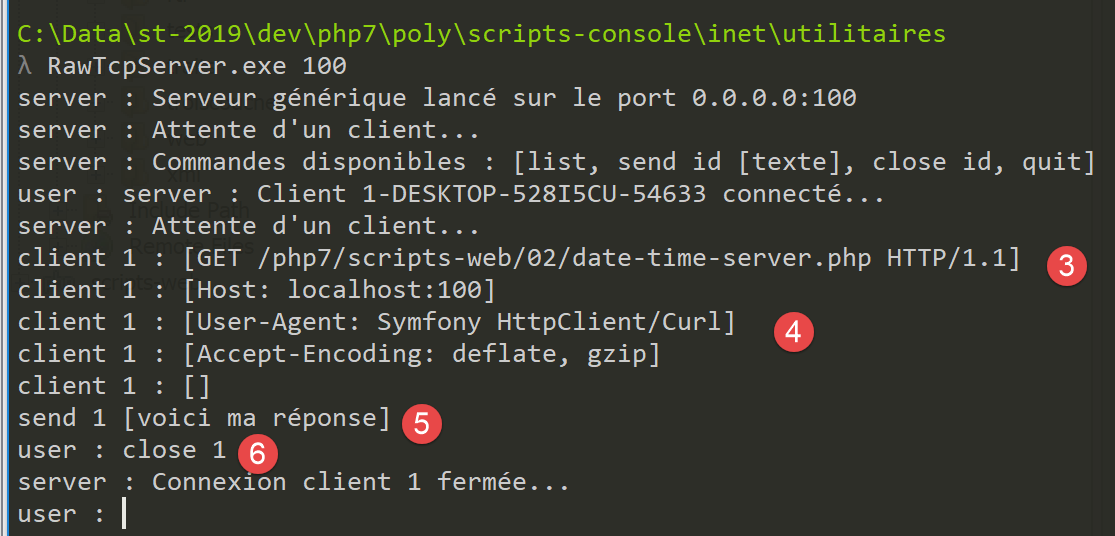This screenshot has width=1115, height=536.
Task: Click the green directory path line
Action: pyautogui.click(x=481, y=34)
